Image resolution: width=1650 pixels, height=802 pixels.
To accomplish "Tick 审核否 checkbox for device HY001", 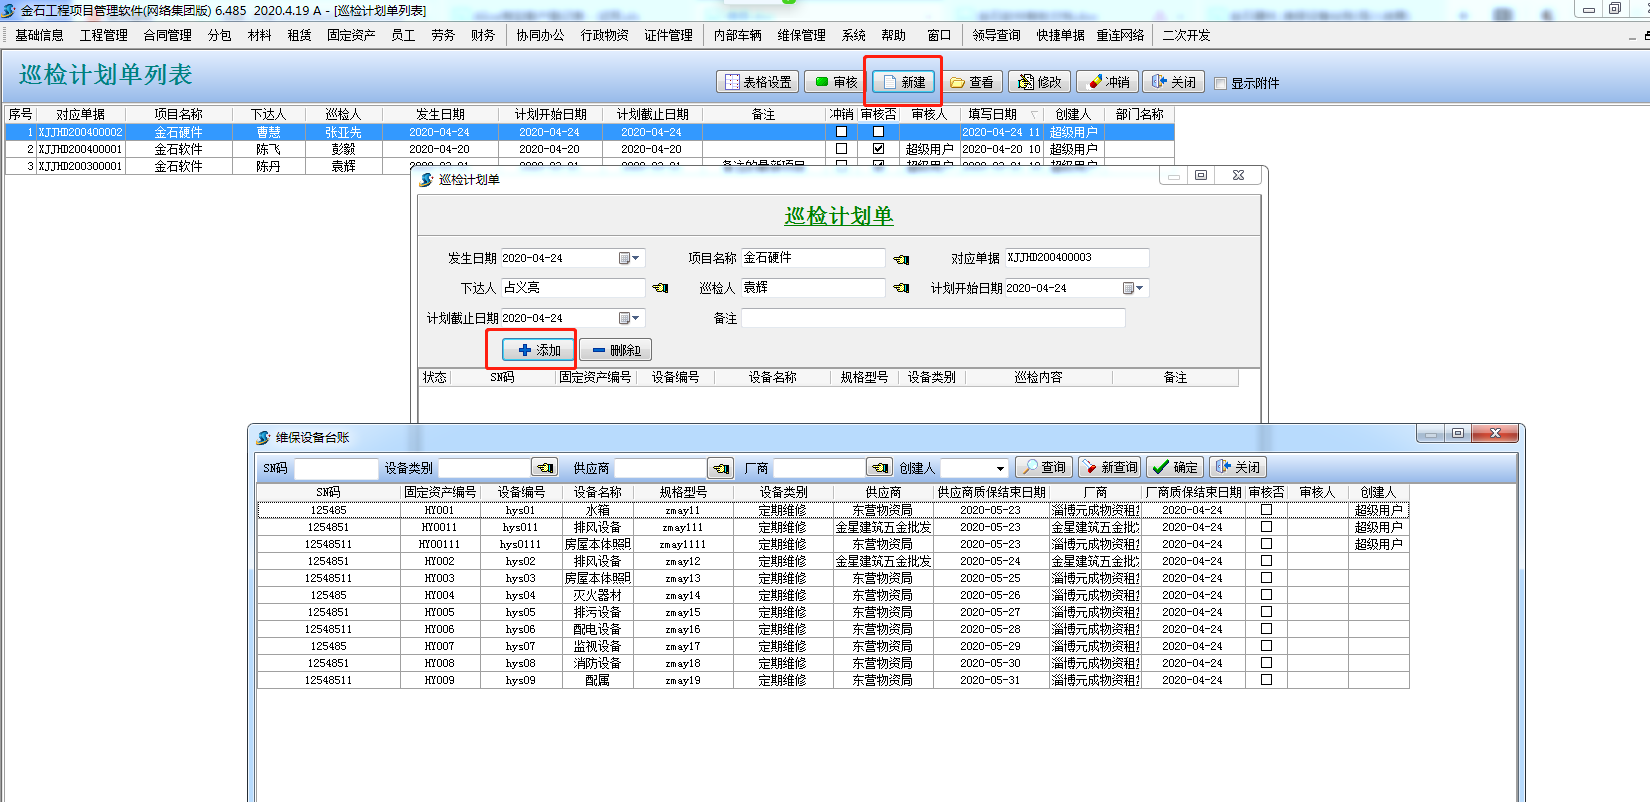I will 1266,510.
